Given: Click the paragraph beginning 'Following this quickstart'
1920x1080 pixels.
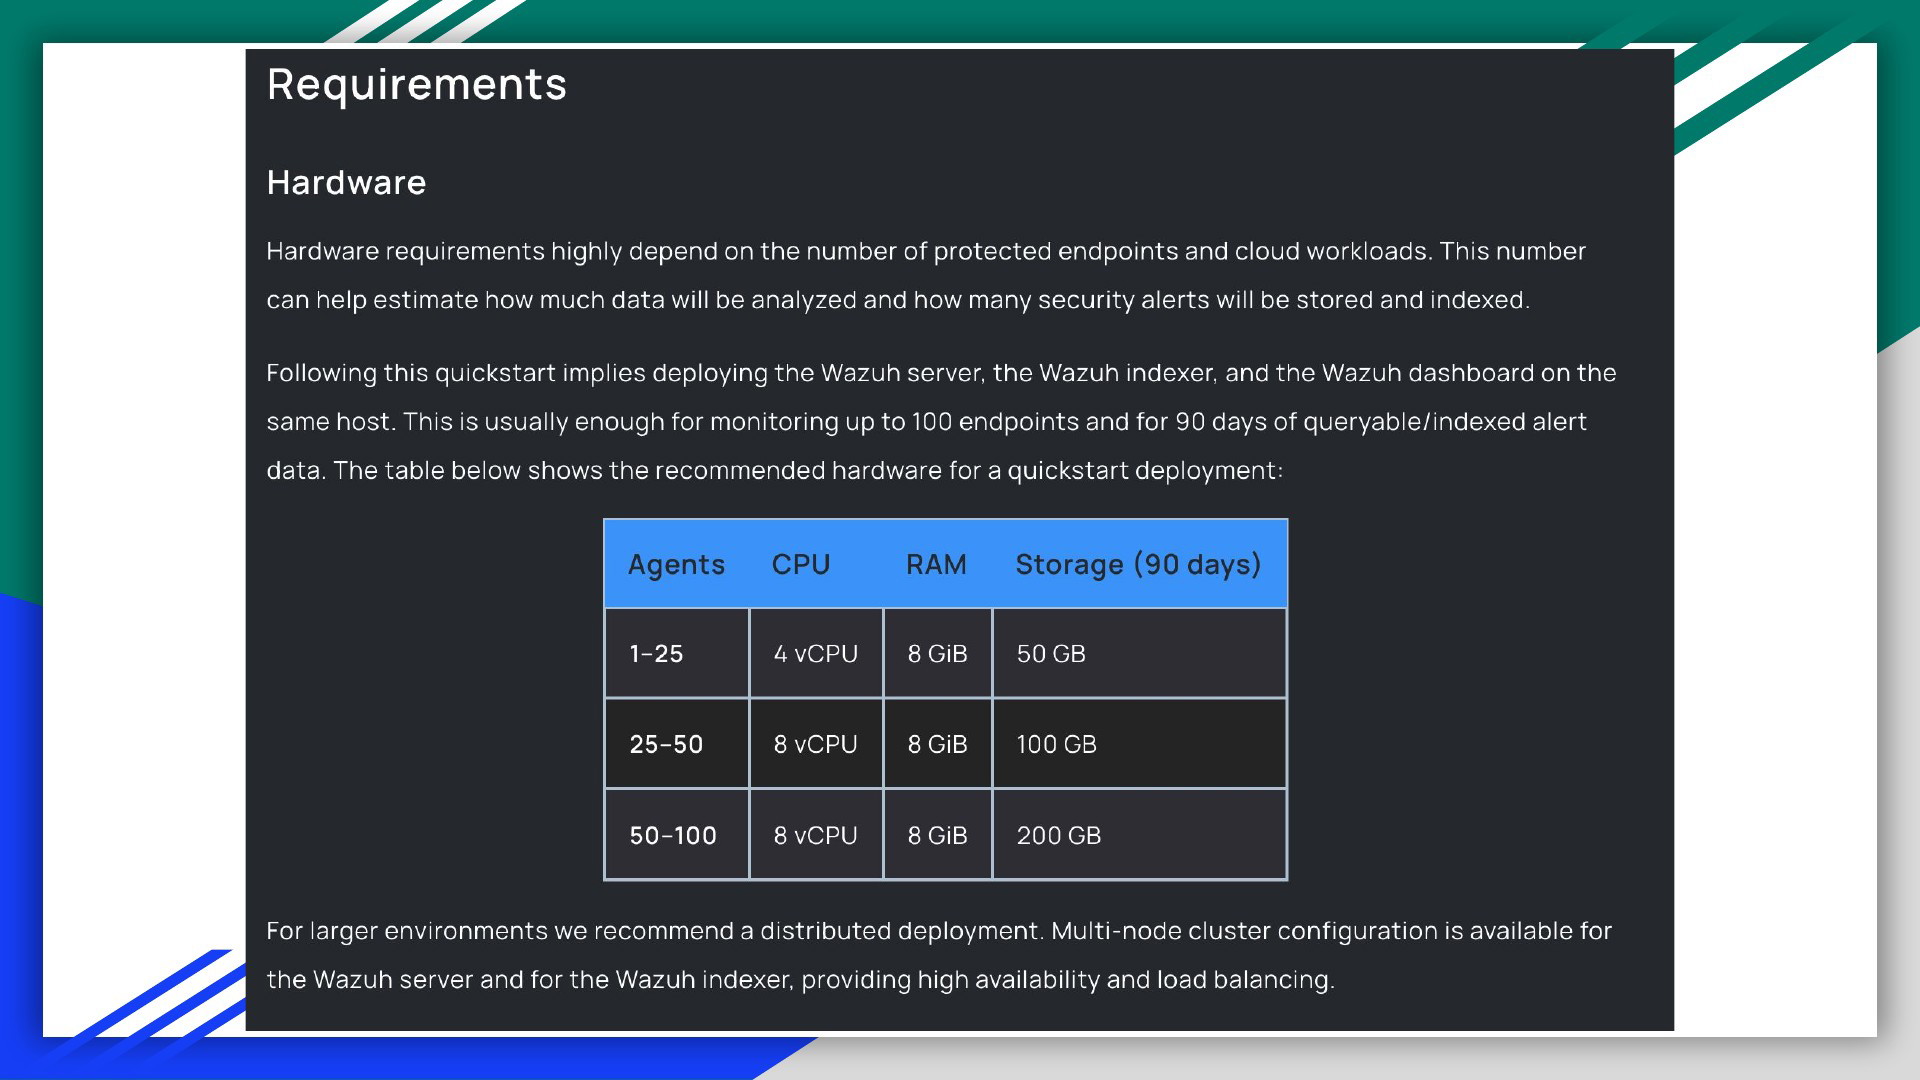Looking at the screenshot, I should (x=940, y=421).
